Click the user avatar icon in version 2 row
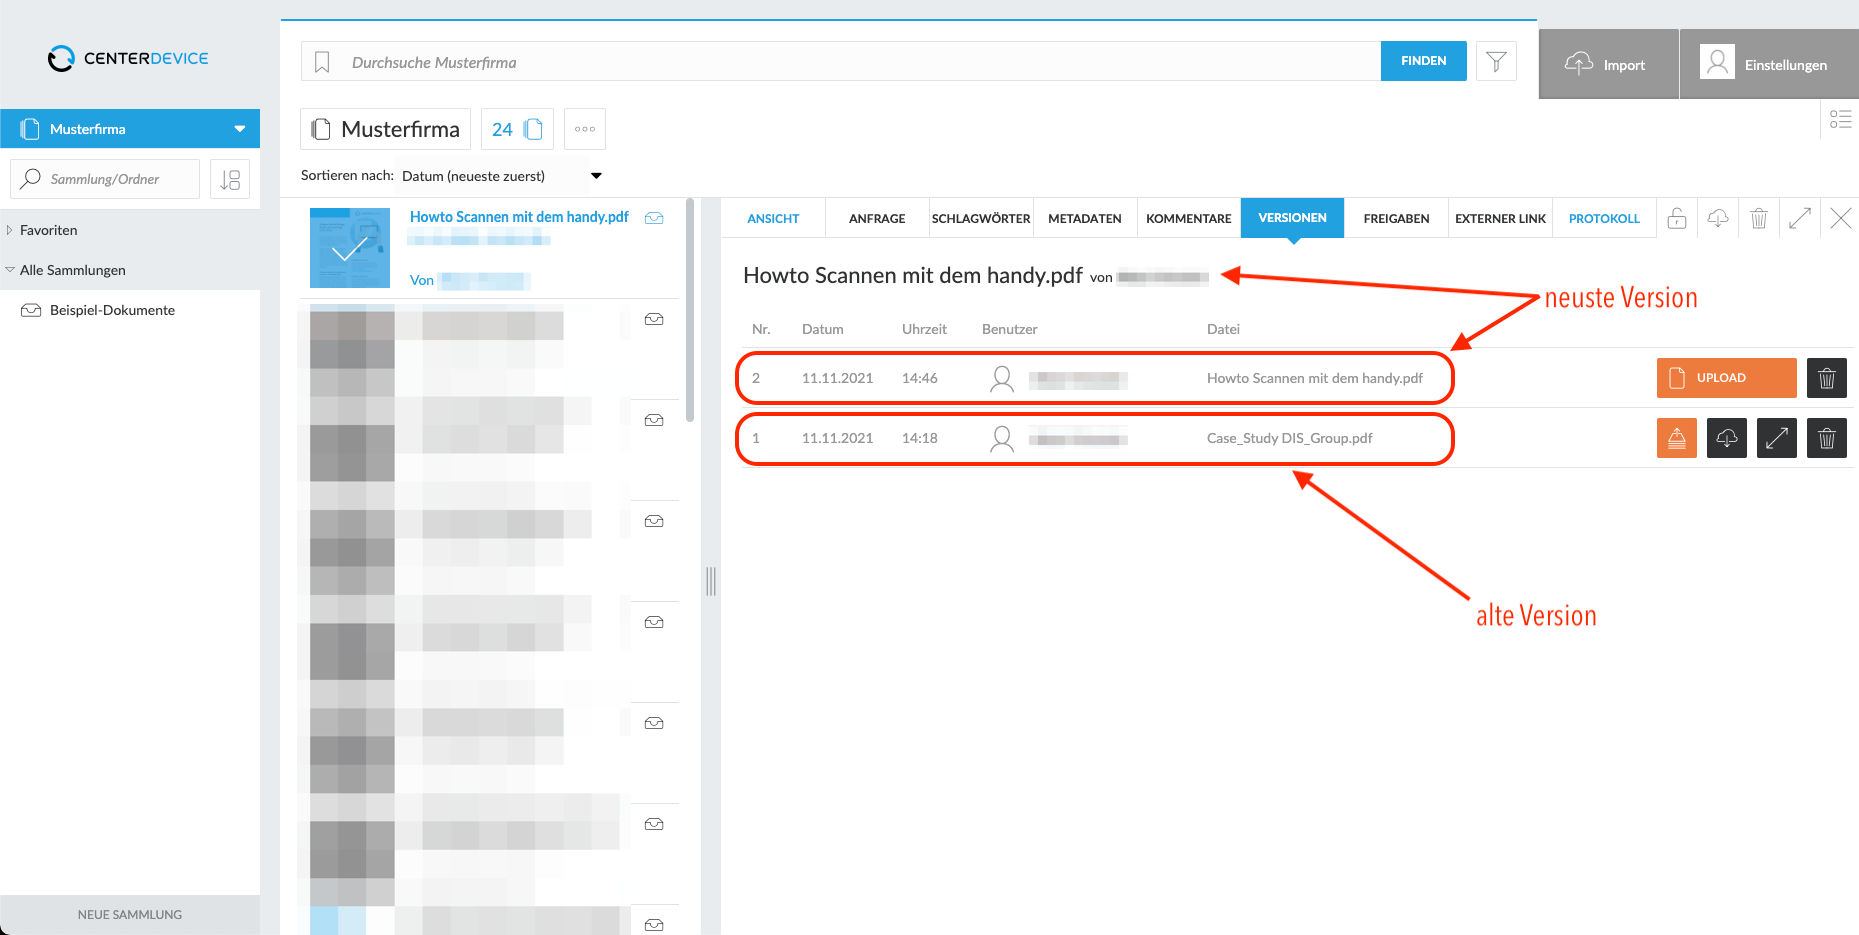 tap(1002, 378)
